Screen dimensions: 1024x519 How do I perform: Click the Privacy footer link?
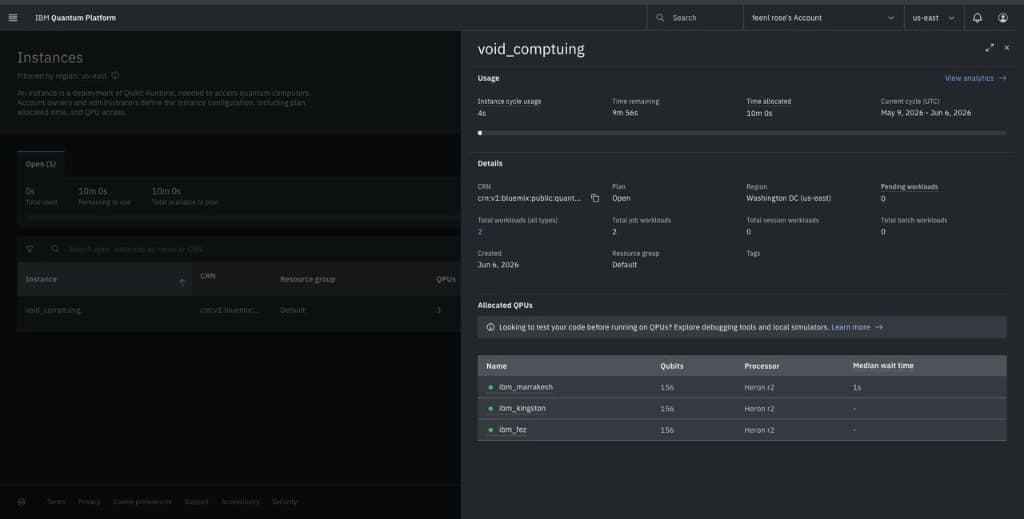pyautogui.click(x=89, y=501)
